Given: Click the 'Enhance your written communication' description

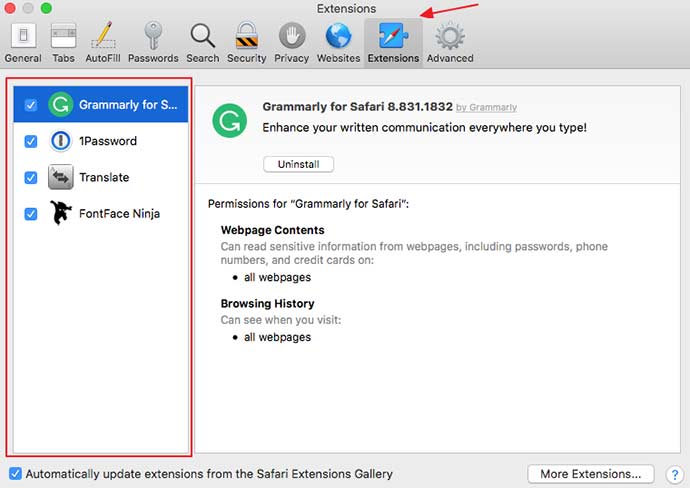Looking at the screenshot, I should point(424,128).
